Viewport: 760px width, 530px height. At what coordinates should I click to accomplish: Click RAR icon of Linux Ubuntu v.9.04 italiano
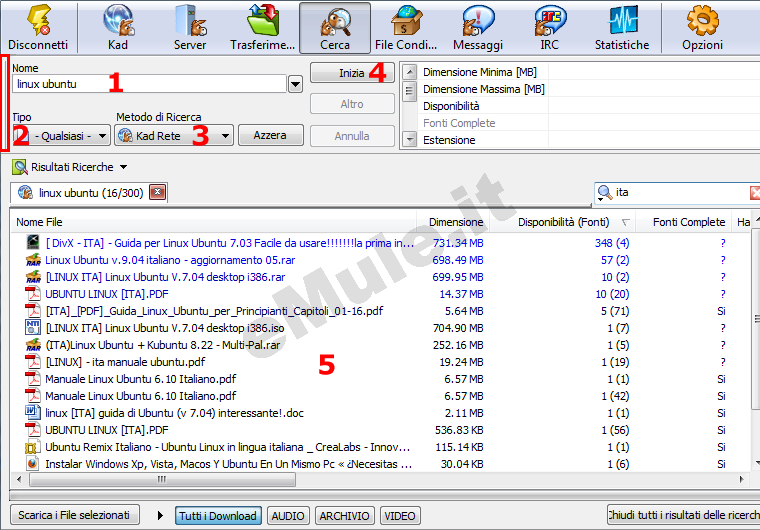point(33,260)
